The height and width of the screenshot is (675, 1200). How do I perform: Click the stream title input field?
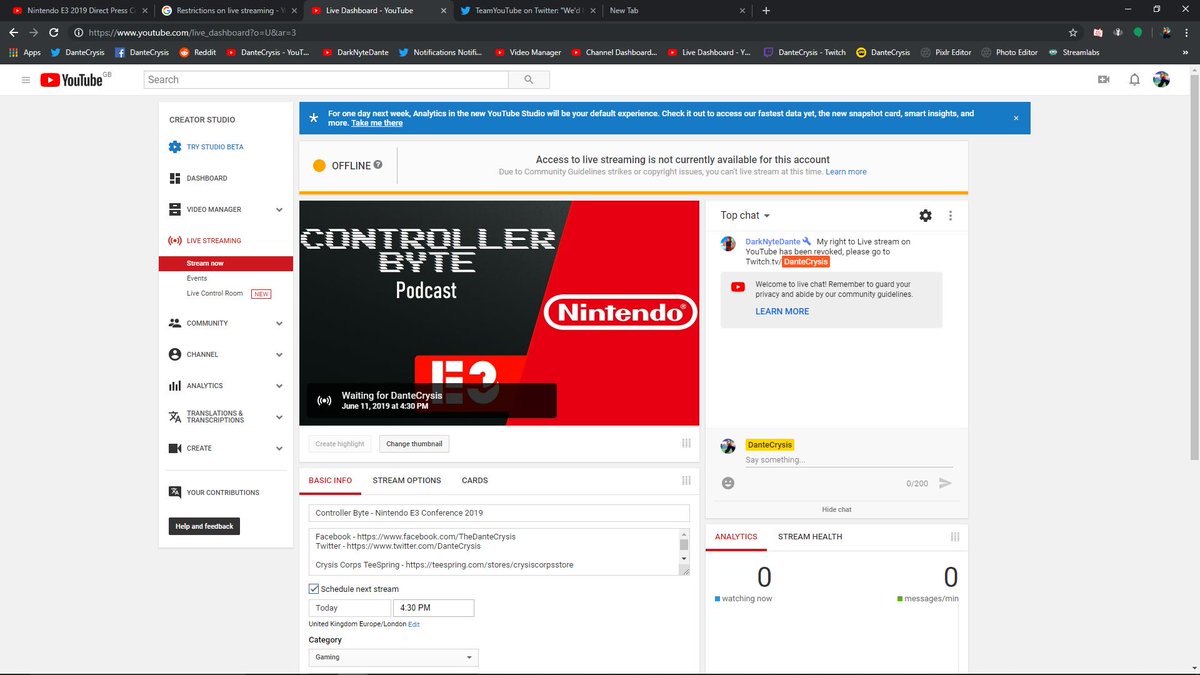(499, 513)
